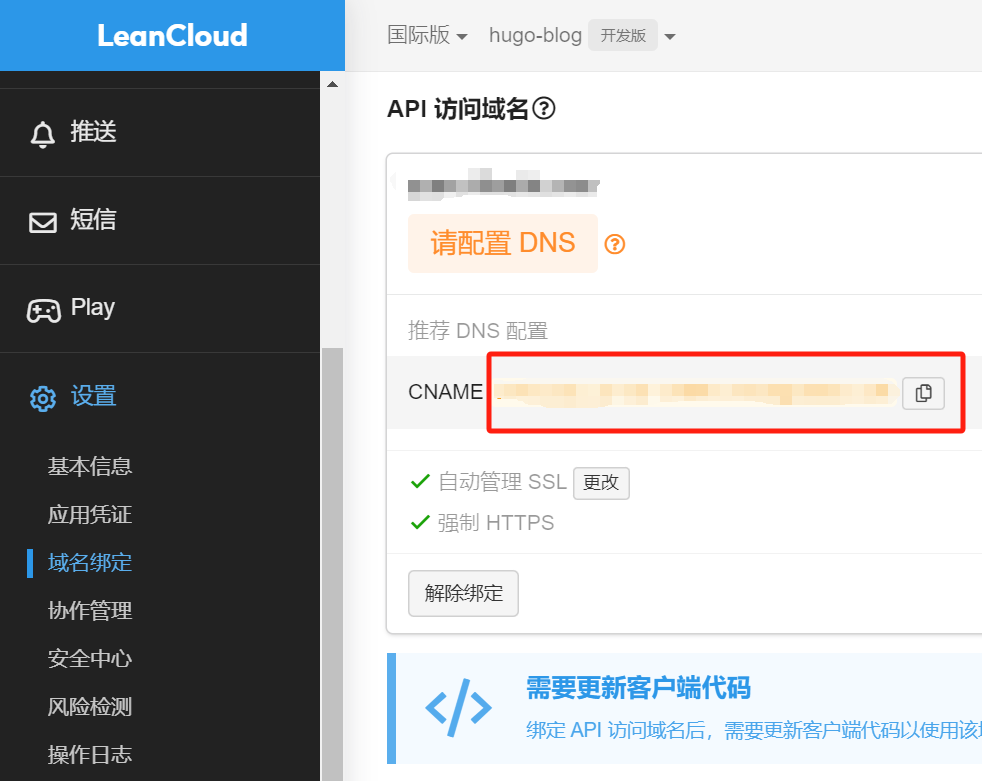Screen dimensions: 982x781
Task: Click the gamepad icon for Play
Action: [x=42, y=310]
